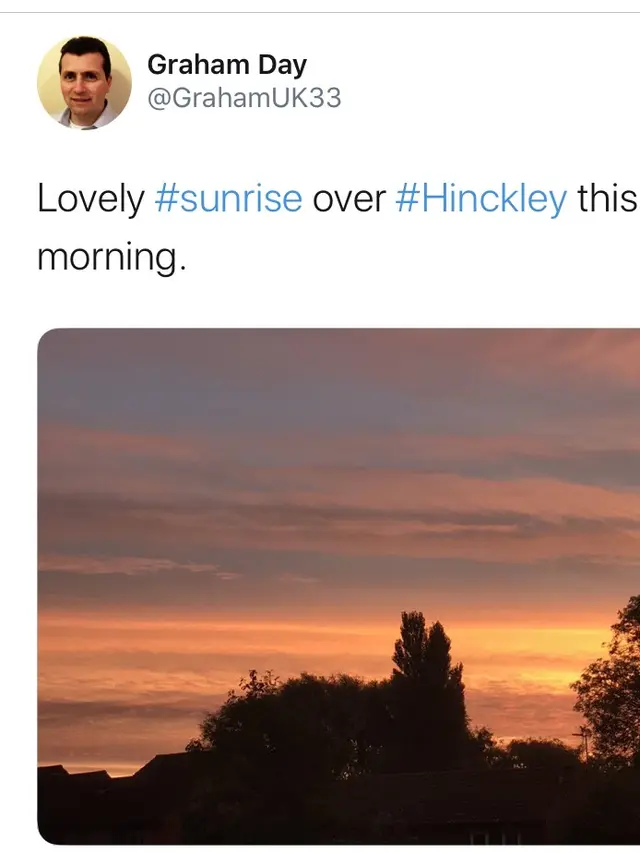Click the word morning in the tweet
The image size is (640, 853).
[x=107, y=257]
